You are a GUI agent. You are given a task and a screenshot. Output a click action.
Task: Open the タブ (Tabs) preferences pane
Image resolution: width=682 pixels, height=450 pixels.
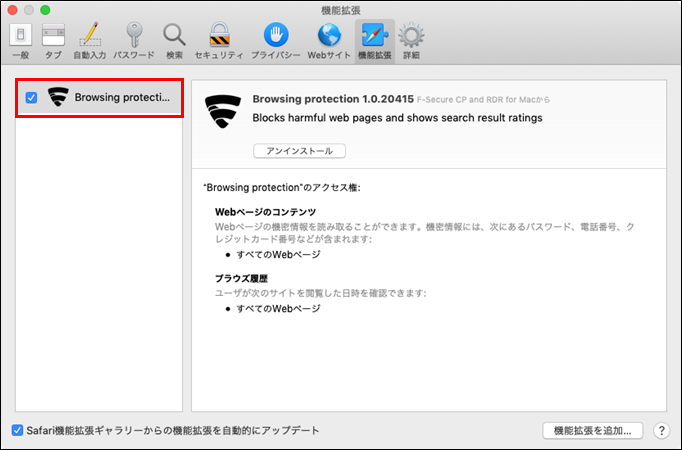[53, 40]
